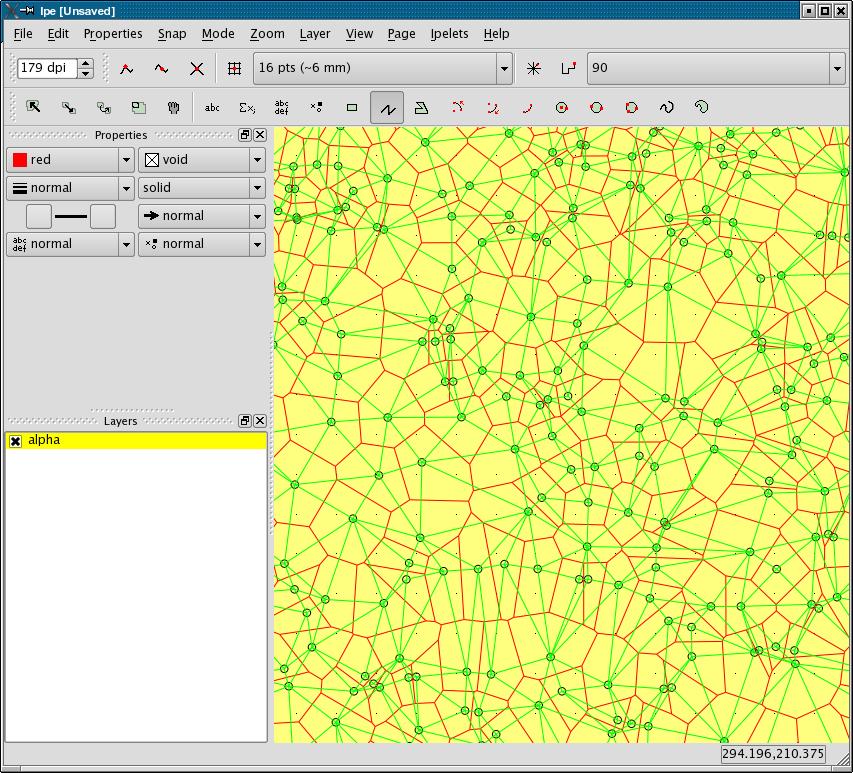Select the math formula tool

click(247, 107)
